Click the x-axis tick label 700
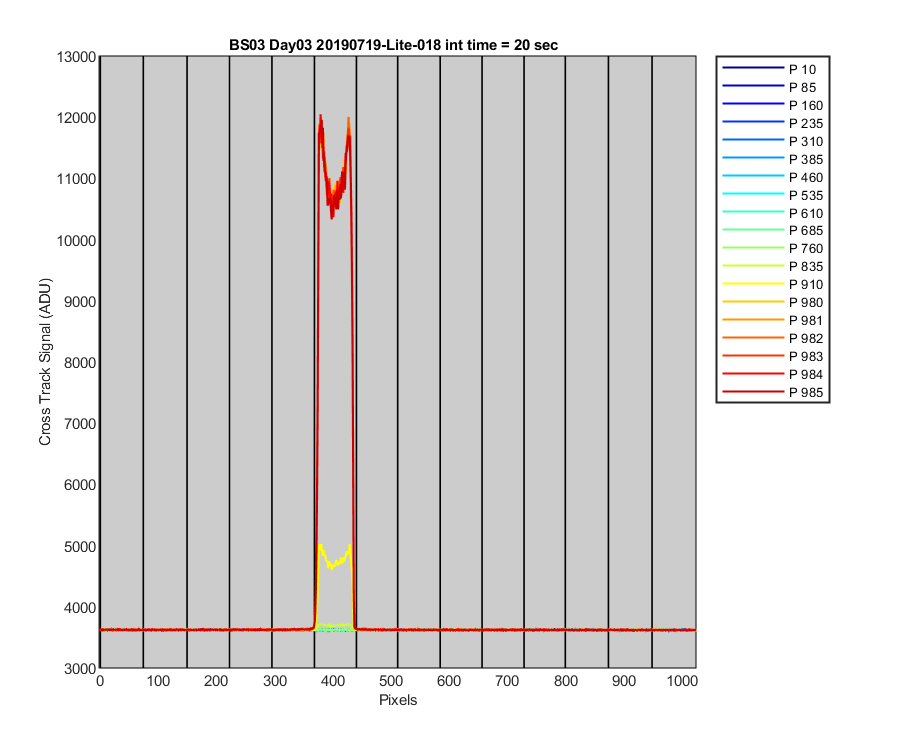This screenshot has height=750, width=900. (x=507, y=681)
